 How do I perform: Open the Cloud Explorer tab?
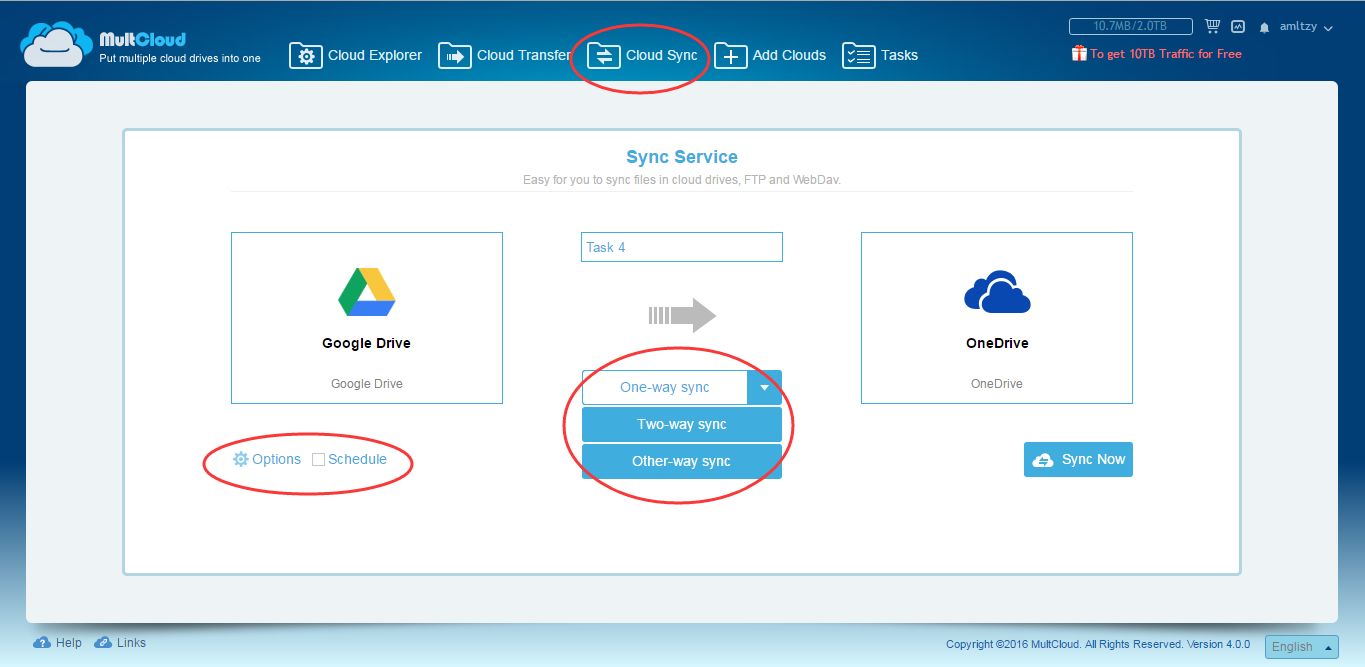[356, 56]
